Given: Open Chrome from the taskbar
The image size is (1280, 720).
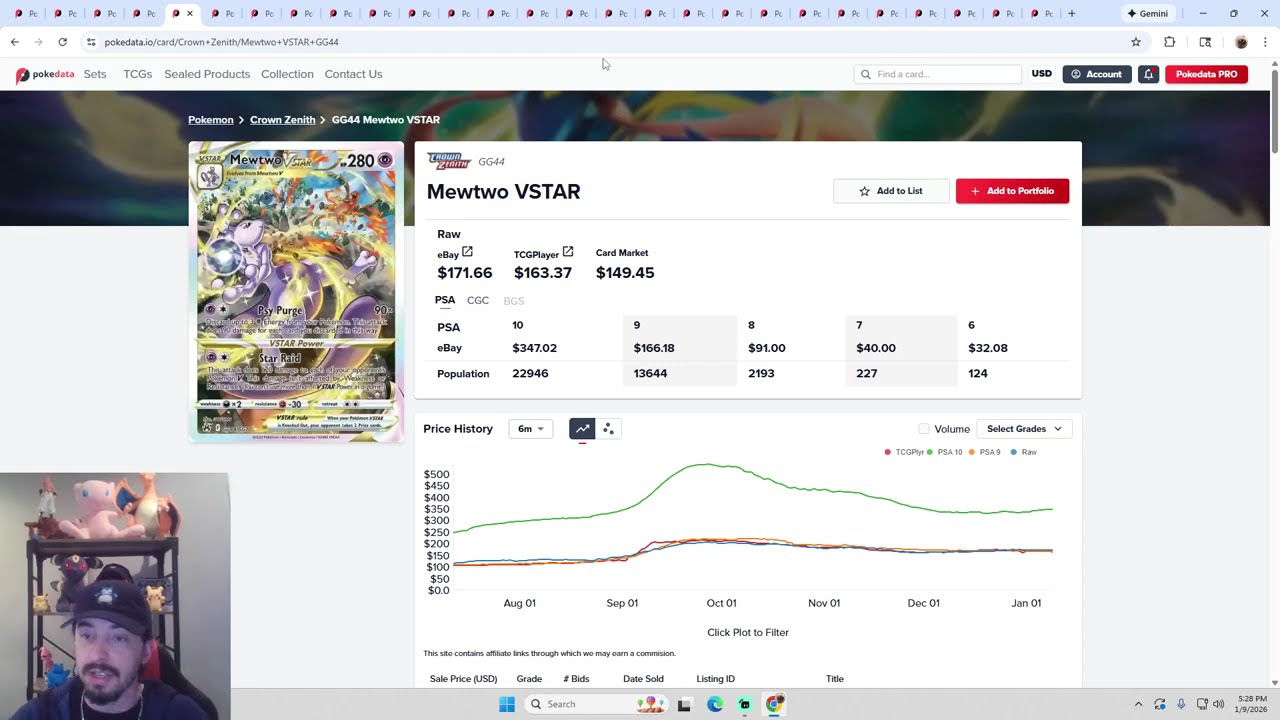Looking at the screenshot, I should [x=774, y=704].
